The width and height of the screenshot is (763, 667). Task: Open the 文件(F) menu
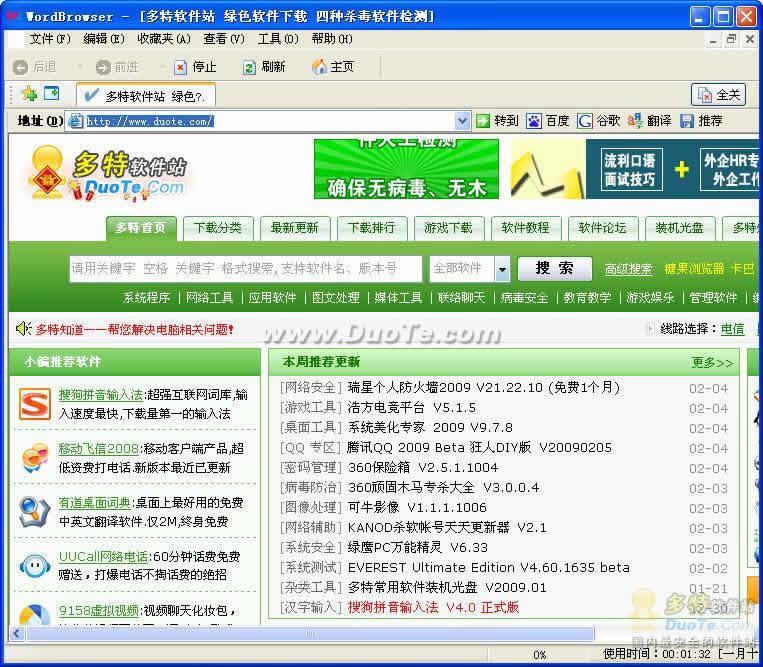coord(50,39)
